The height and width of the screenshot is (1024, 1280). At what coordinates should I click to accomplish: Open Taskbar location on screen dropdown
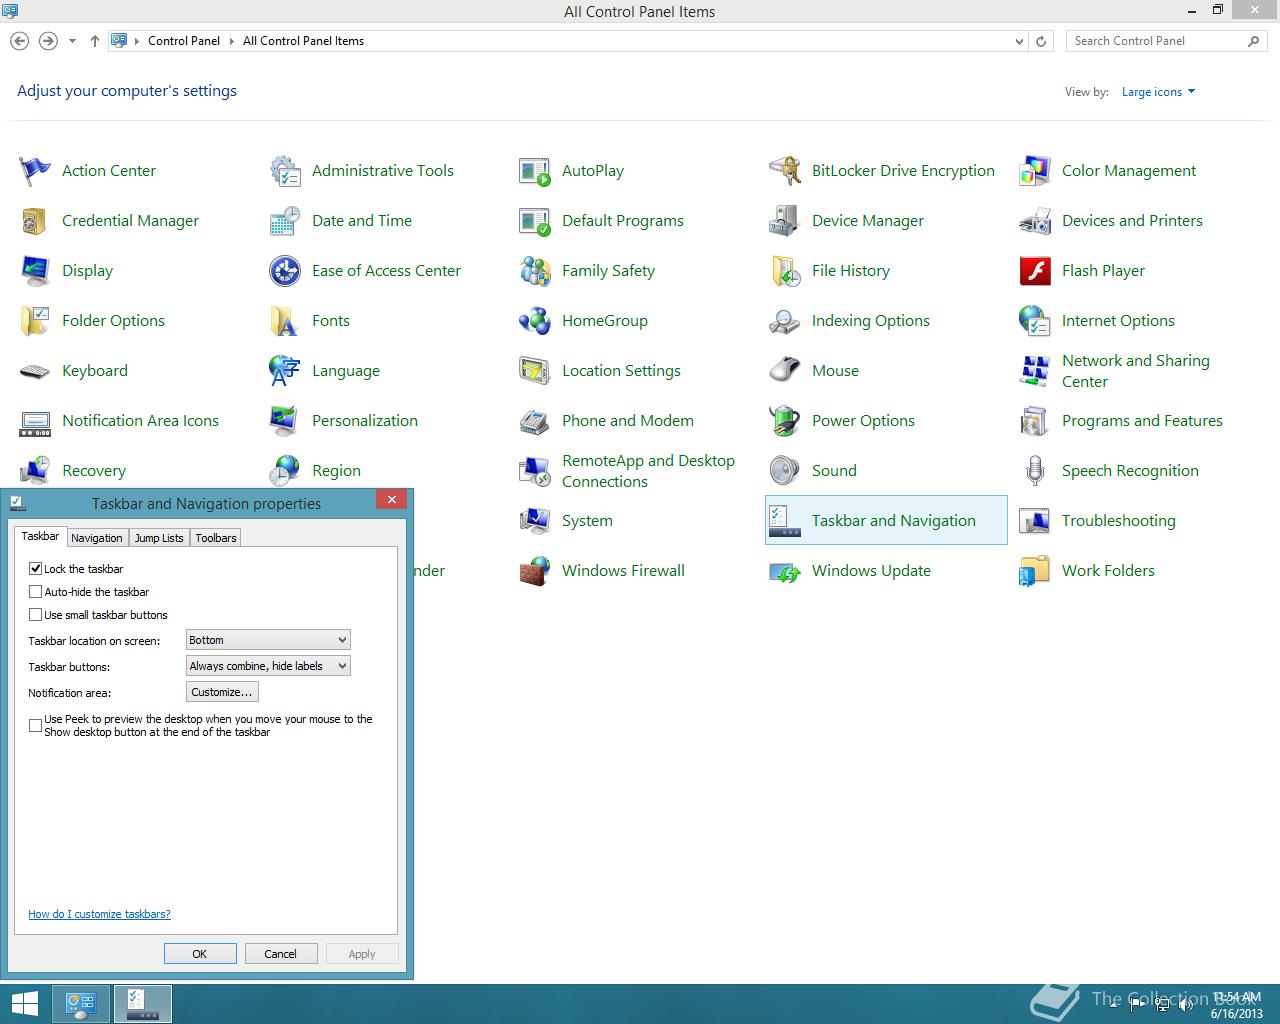coord(268,640)
